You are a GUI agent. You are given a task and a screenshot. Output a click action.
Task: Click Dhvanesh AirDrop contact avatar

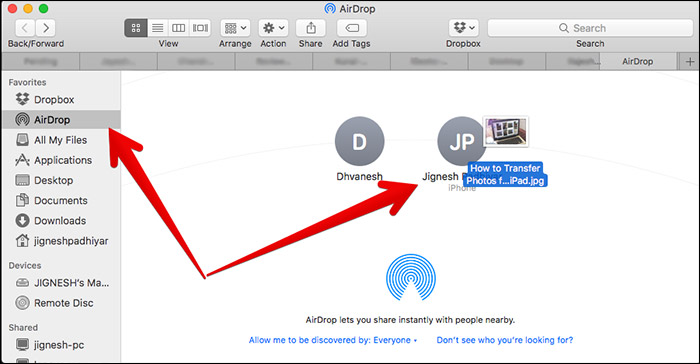359,141
